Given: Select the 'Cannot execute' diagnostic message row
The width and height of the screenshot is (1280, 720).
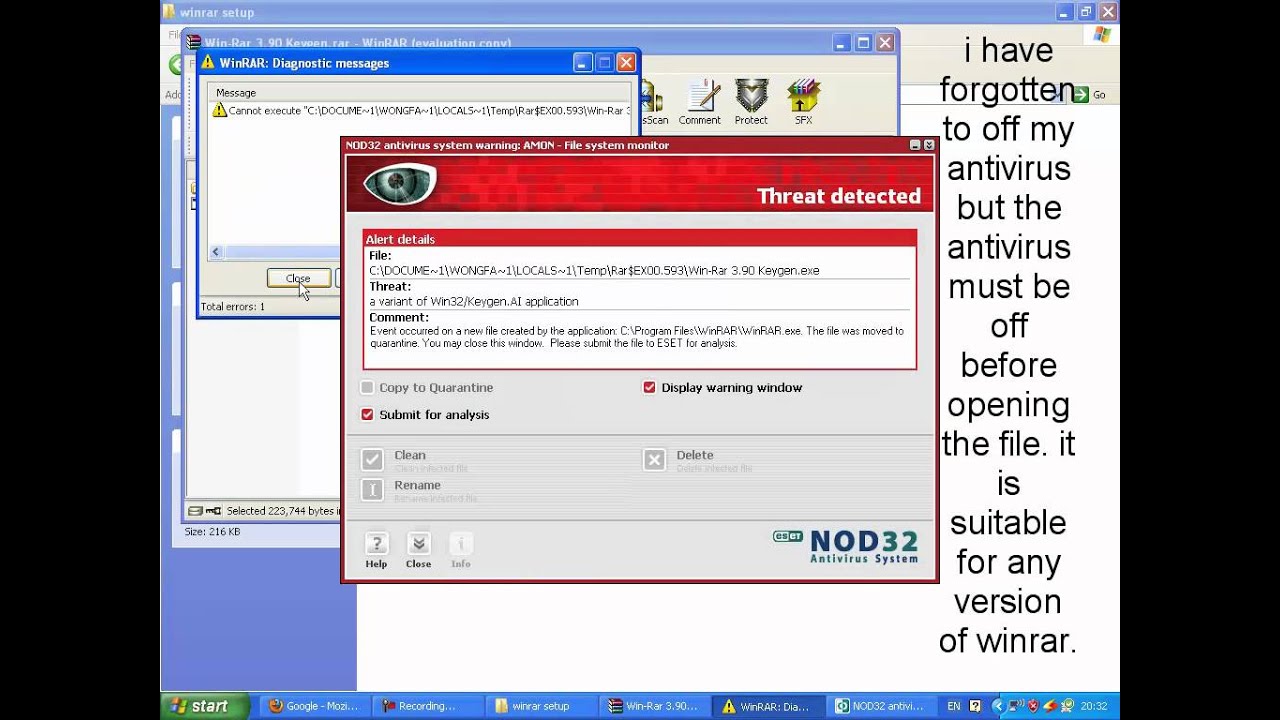Looking at the screenshot, I should click(x=422, y=111).
